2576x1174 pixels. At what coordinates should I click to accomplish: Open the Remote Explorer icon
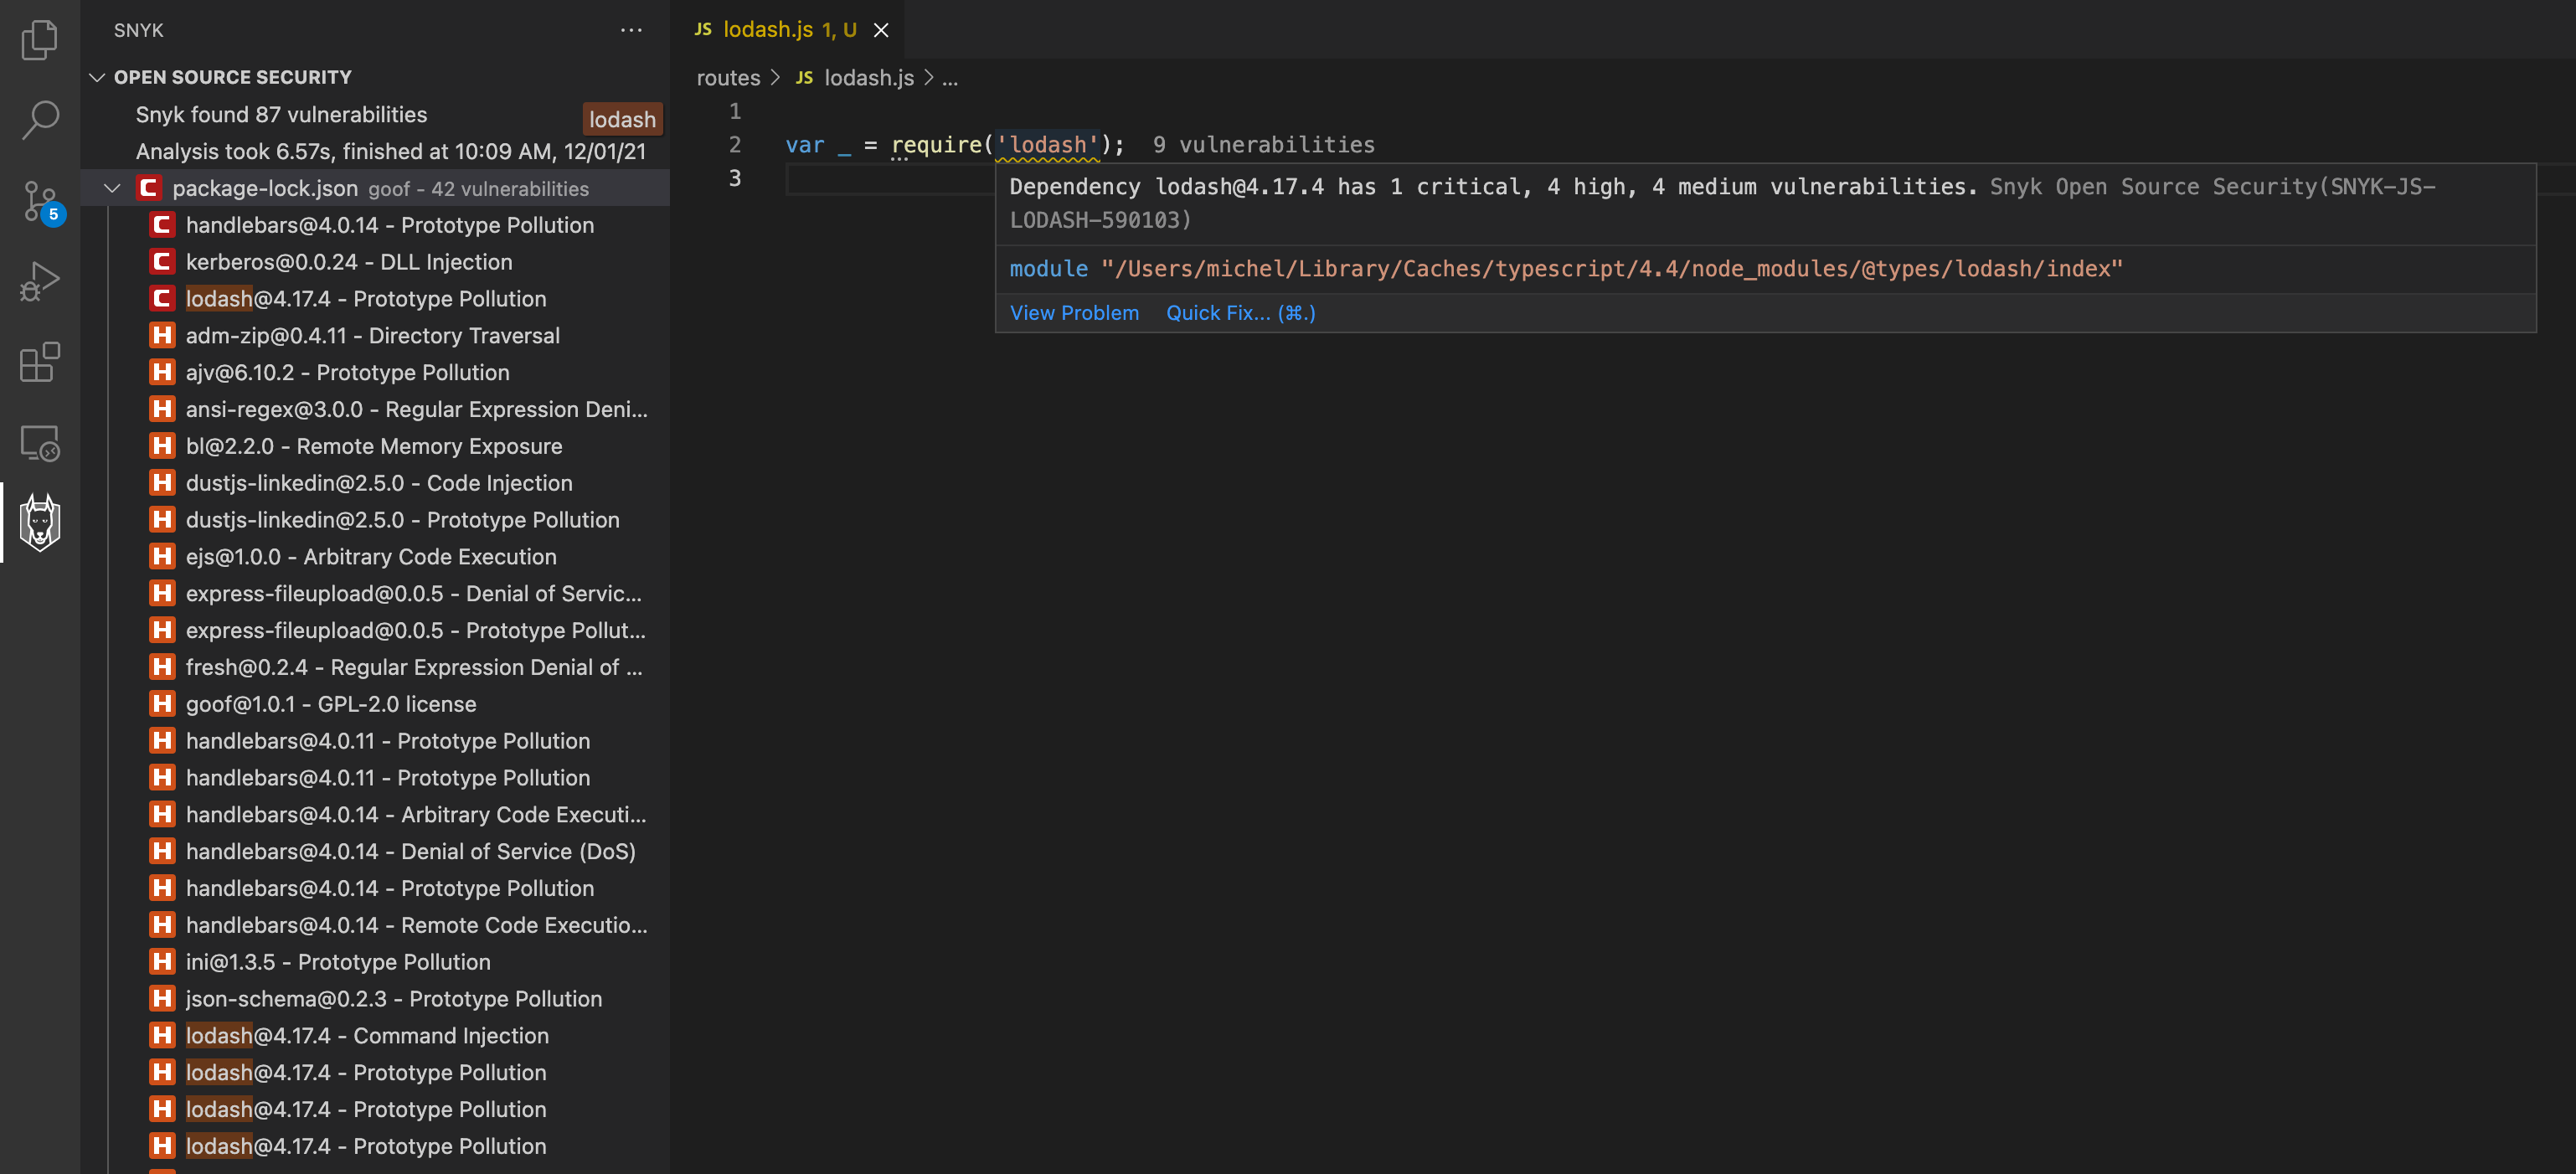click(40, 442)
